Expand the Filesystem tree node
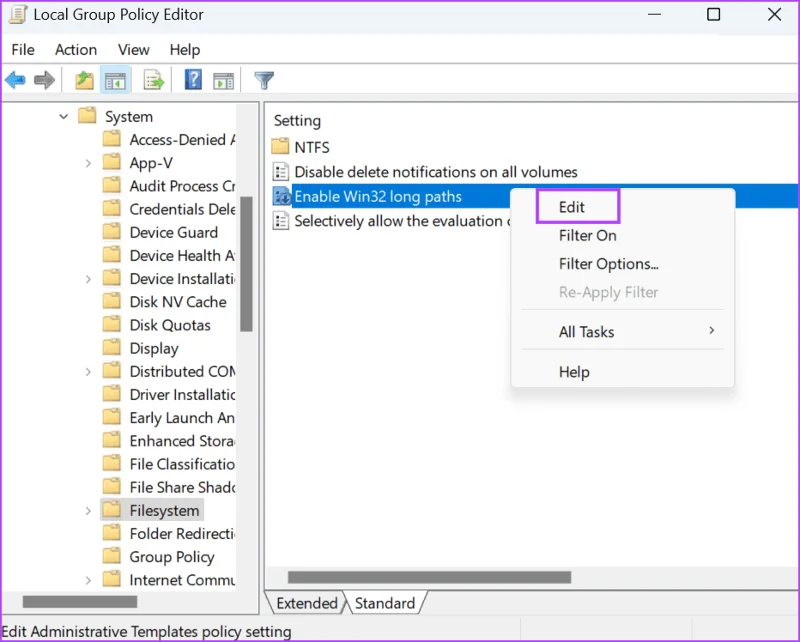800x642 pixels. pos(88,511)
